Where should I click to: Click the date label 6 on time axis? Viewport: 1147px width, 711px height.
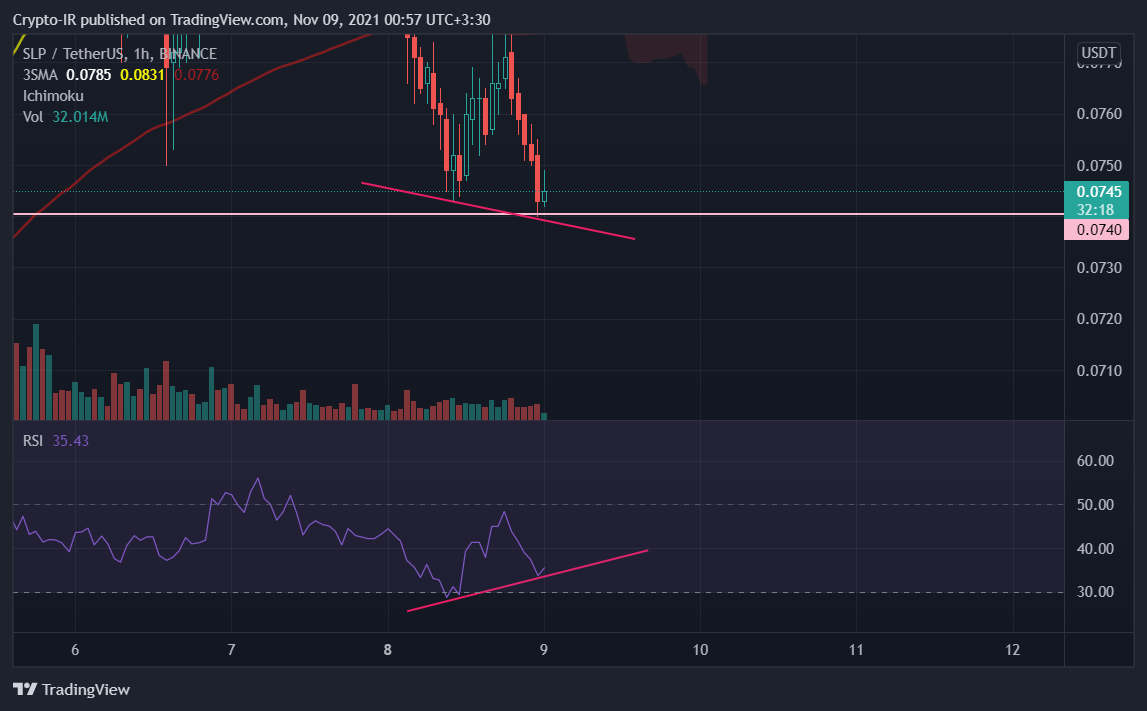tap(75, 650)
